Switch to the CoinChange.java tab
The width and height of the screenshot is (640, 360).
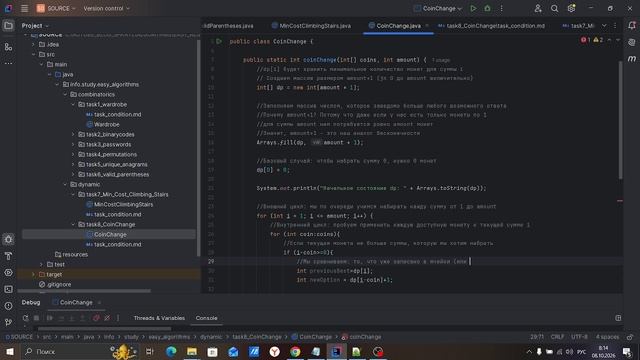click(394, 26)
